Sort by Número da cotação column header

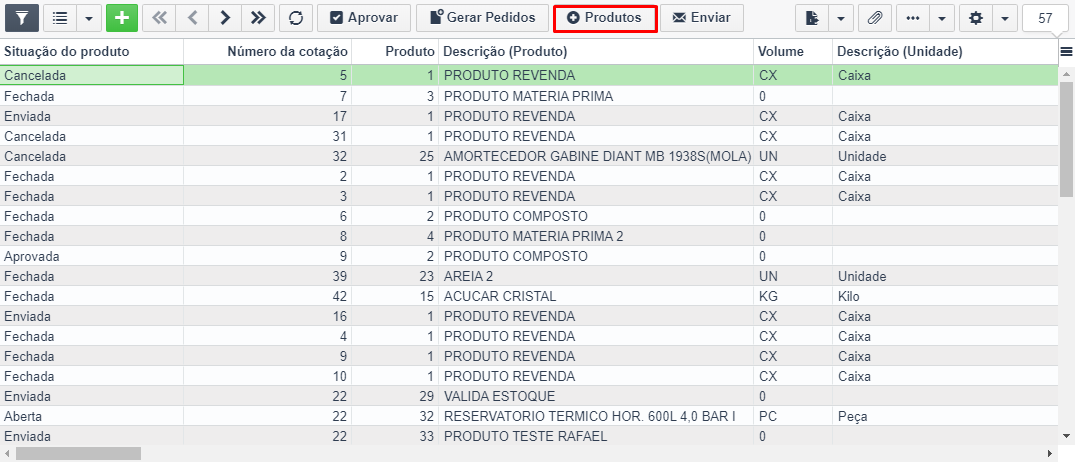[x=287, y=51]
